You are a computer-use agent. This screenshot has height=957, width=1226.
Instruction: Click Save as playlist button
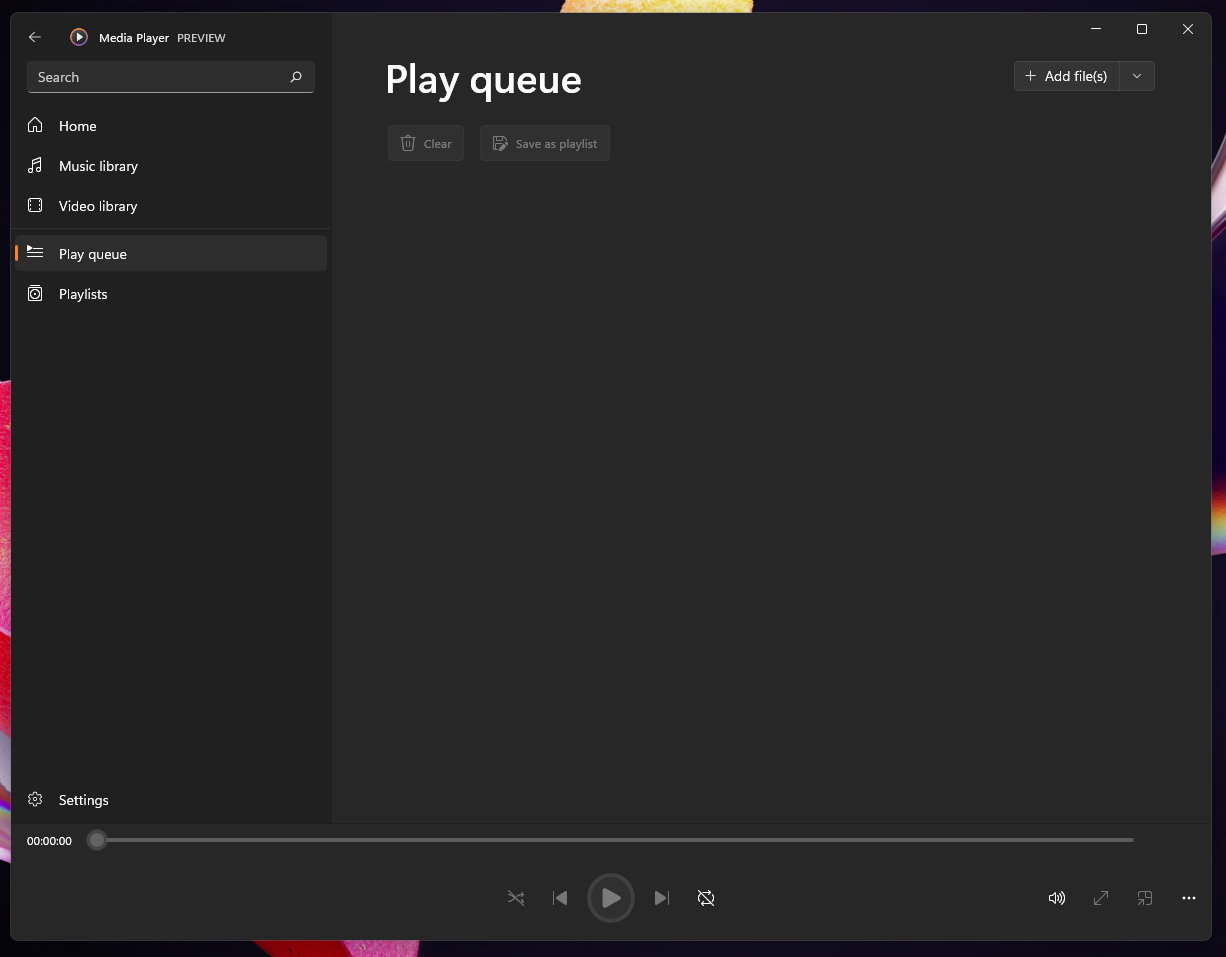545,143
